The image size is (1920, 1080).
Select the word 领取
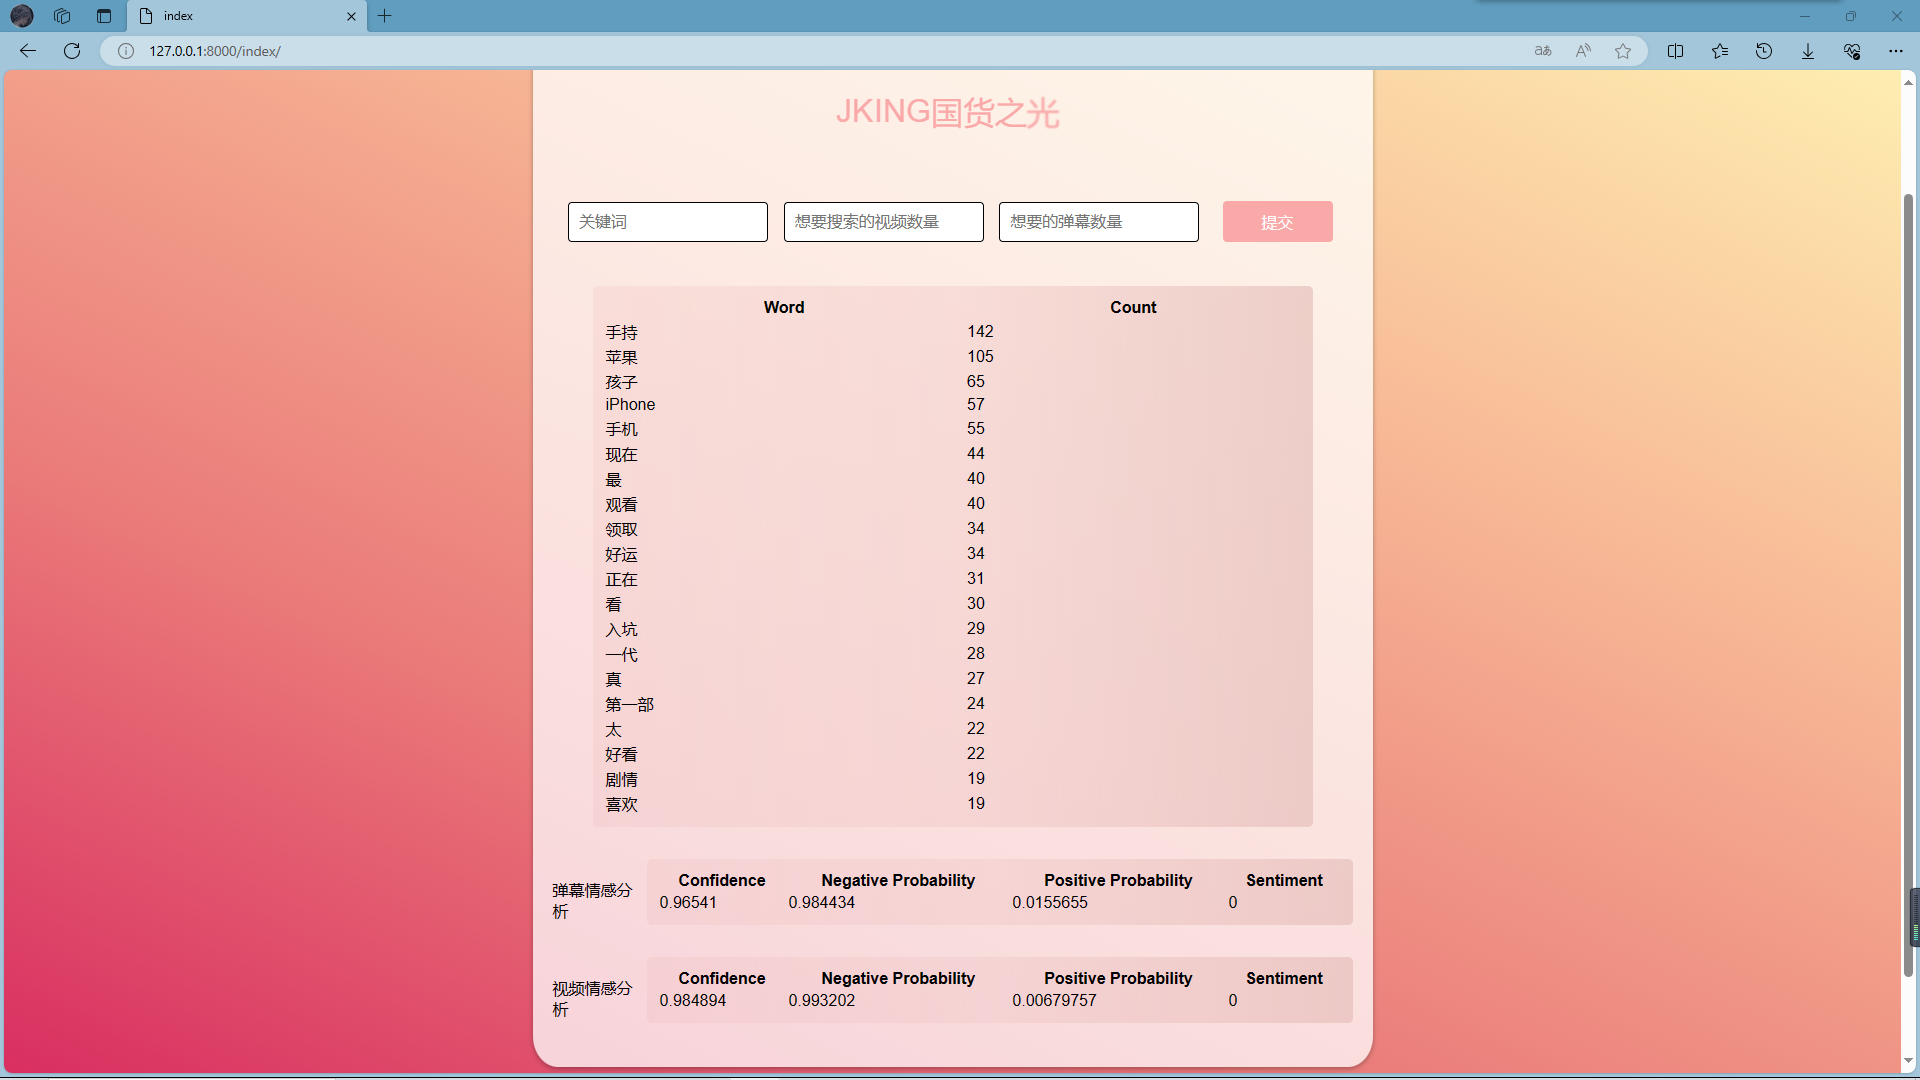(x=621, y=530)
